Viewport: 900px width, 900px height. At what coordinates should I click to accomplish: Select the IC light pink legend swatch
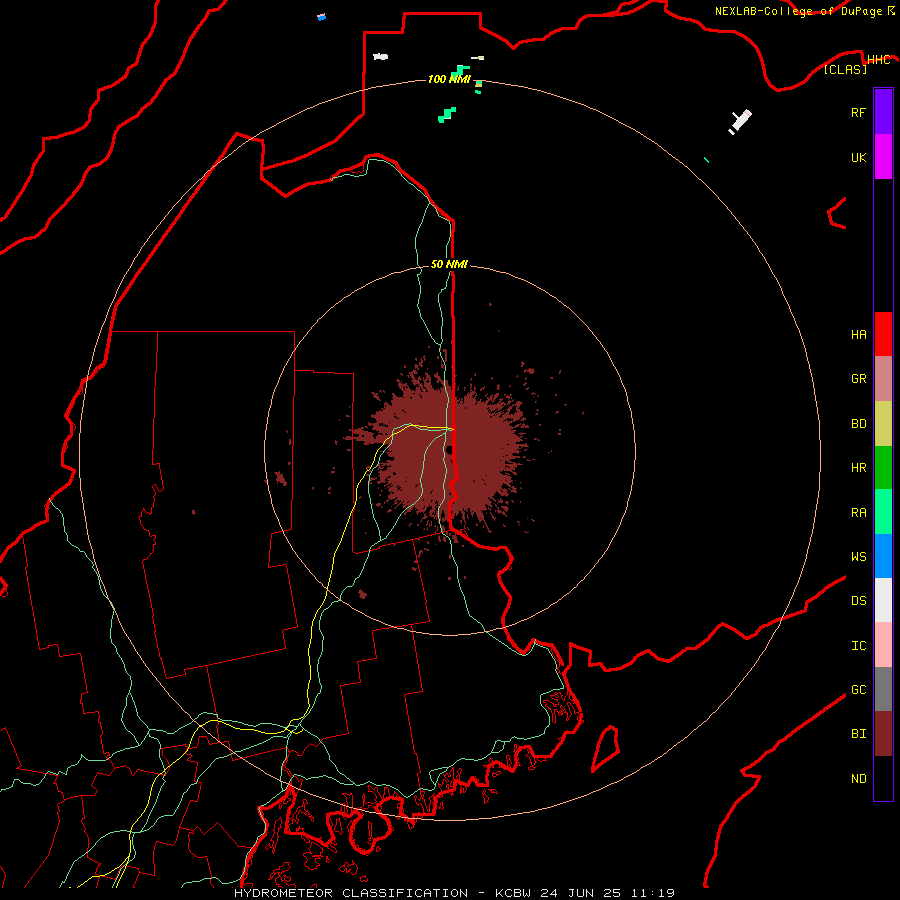883,645
